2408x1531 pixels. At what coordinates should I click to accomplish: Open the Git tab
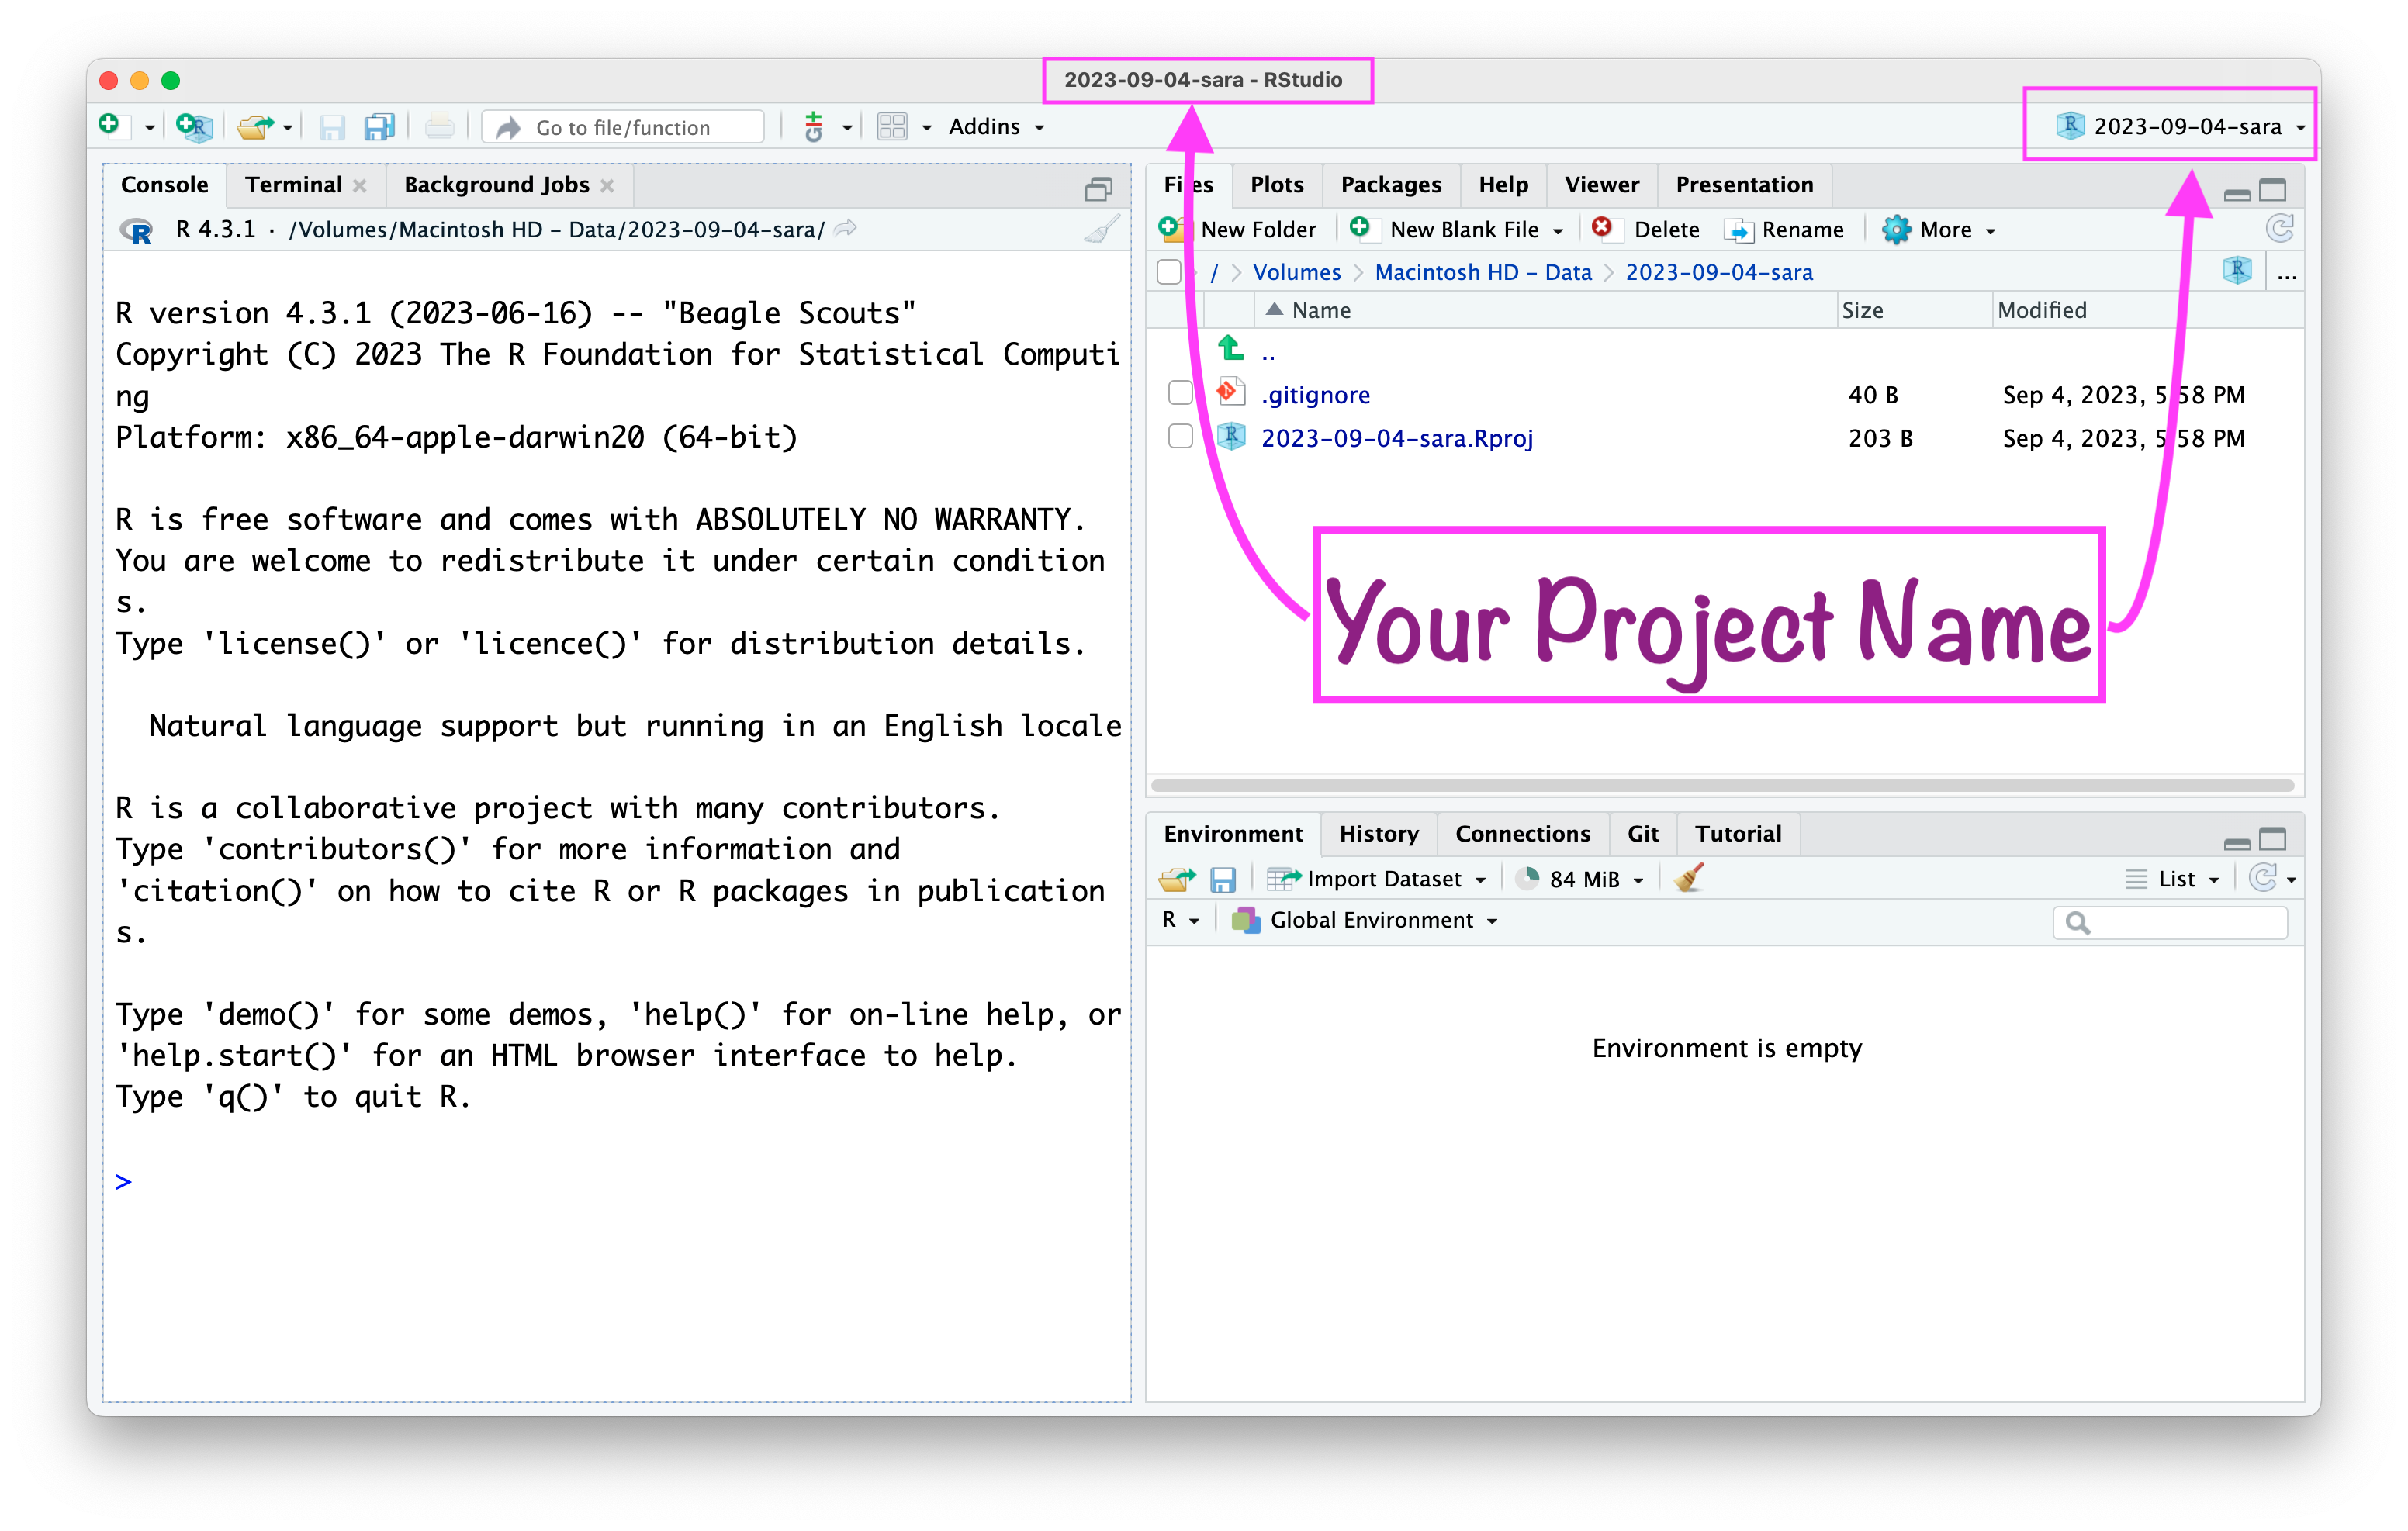point(1642,834)
